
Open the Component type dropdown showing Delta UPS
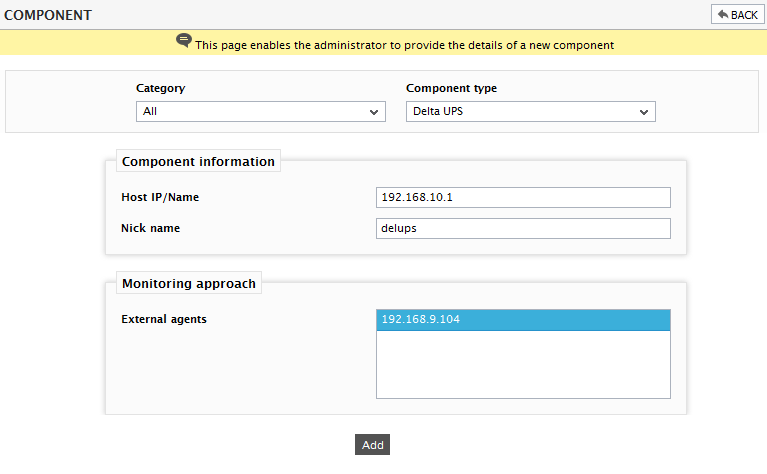click(531, 112)
